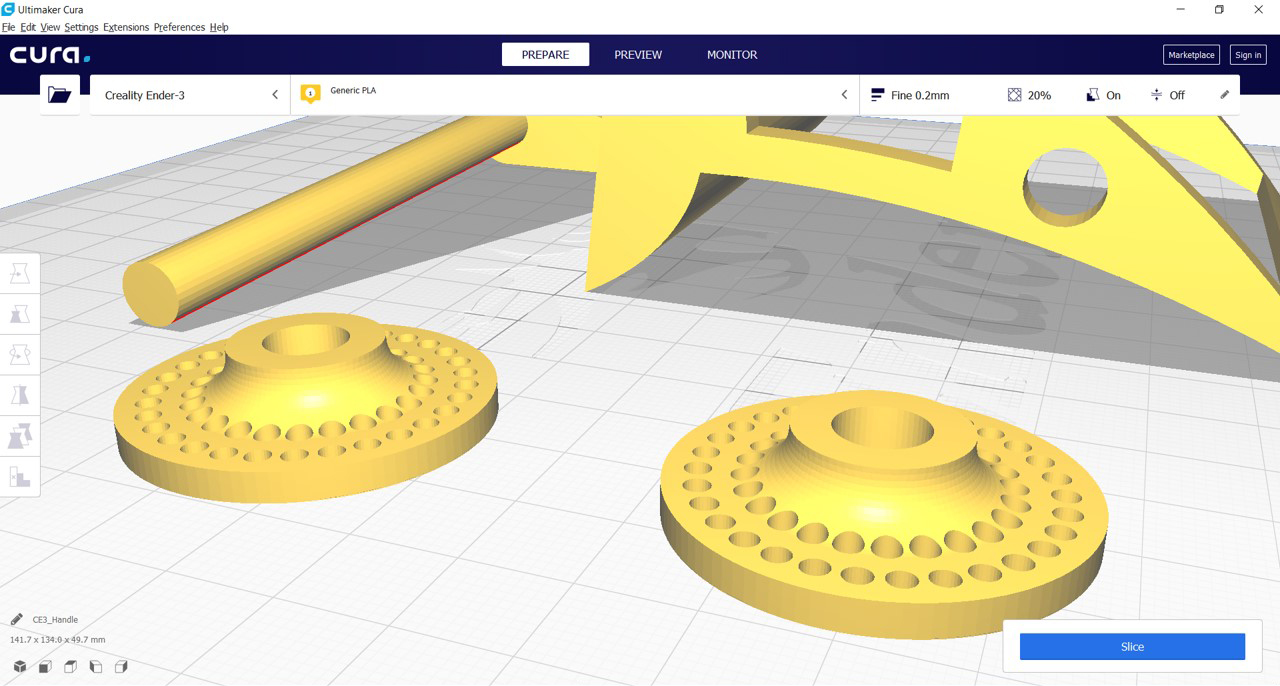Switch to the front view cube icon
The height and width of the screenshot is (686, 1280).
[45, 667]
